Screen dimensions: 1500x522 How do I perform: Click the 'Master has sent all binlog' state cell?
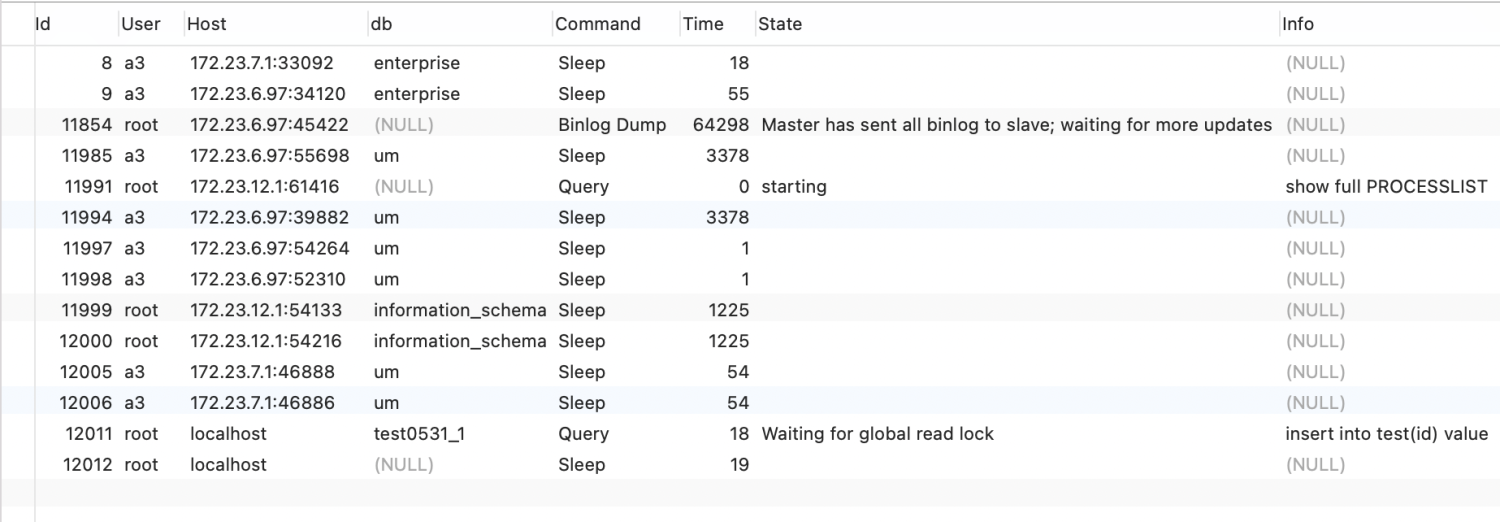click(x=1016, y=125)
